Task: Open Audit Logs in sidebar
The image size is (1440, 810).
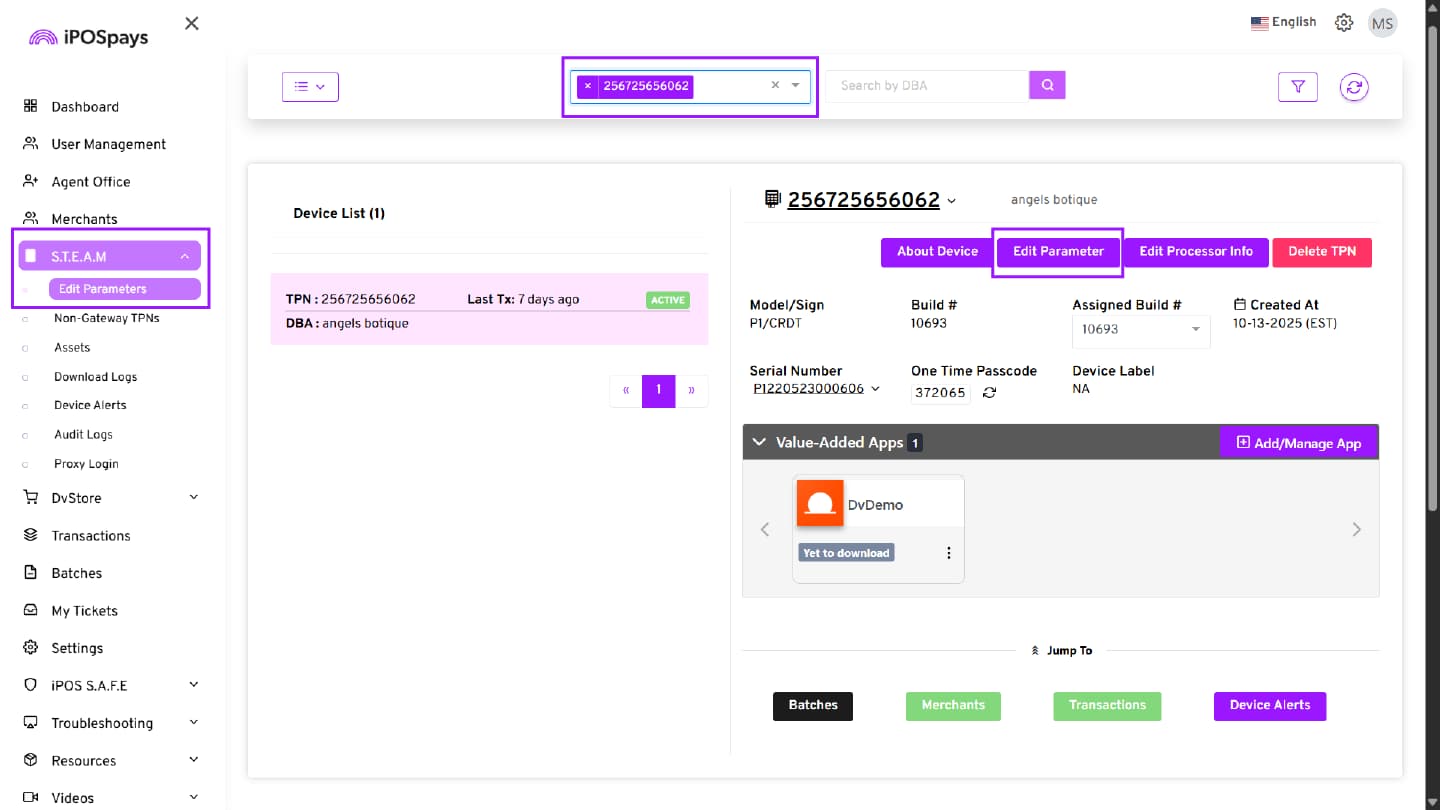Action: pyautogui.click(x=83, y=435)
